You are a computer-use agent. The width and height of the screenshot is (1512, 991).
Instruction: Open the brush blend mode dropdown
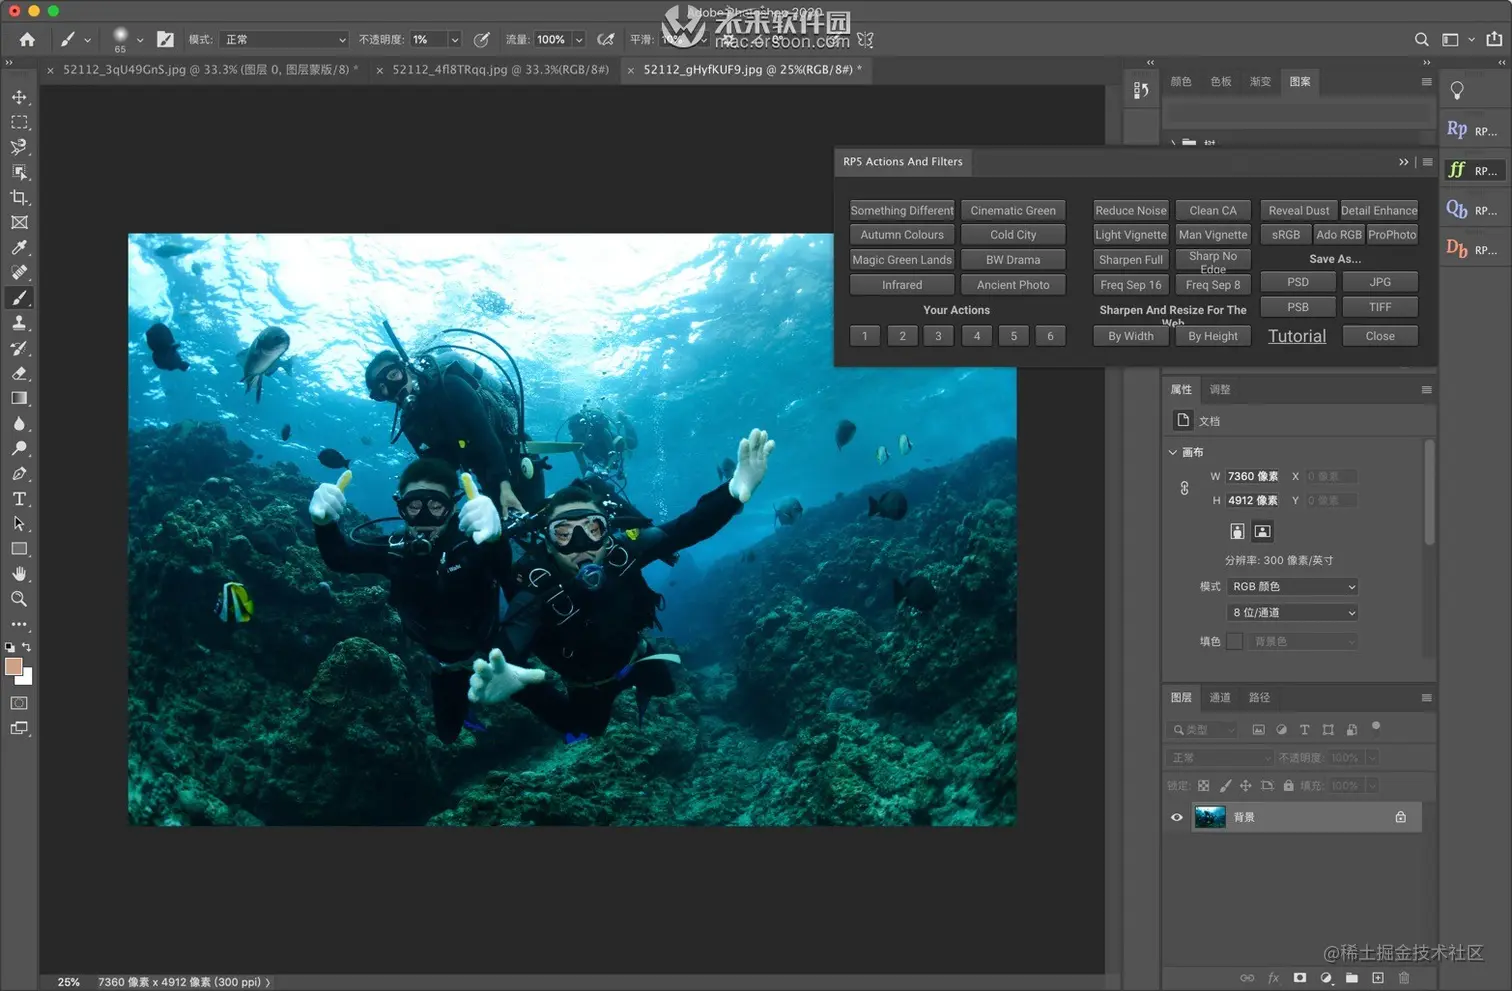(x=284, y=39)
